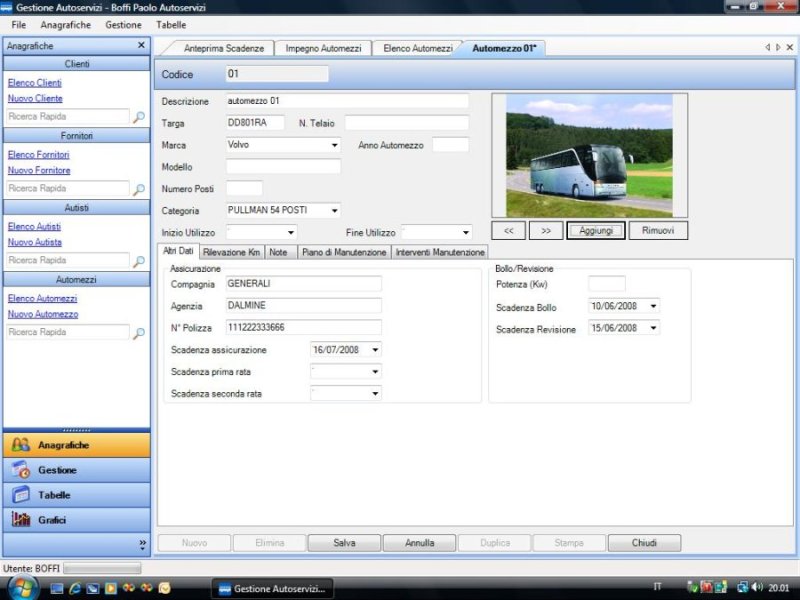The image size is (800, 600).
Task: Click the Clienti quick search magnifier icon
Action: click(139, 117)
